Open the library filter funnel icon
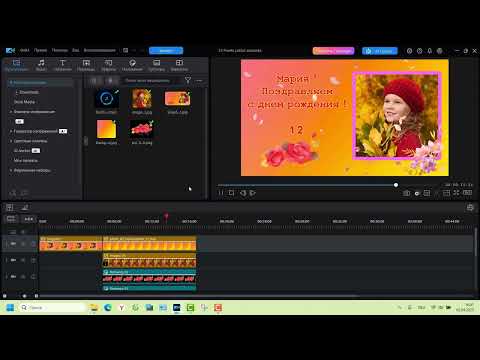The image size is (480, 360). click(x=188, y=80)
